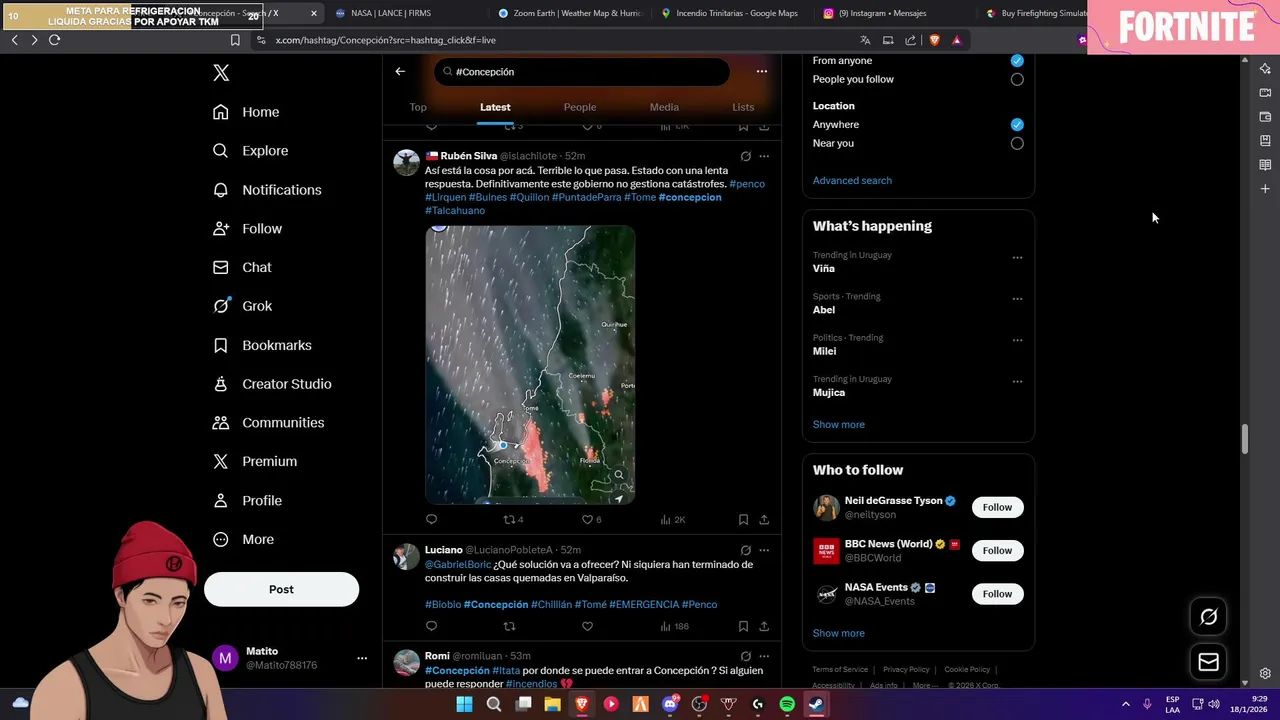Switch to NASA LANCE FIRMS browser tab
Viewport: 1280px width, 720px height.
click(x=390, y=13)
